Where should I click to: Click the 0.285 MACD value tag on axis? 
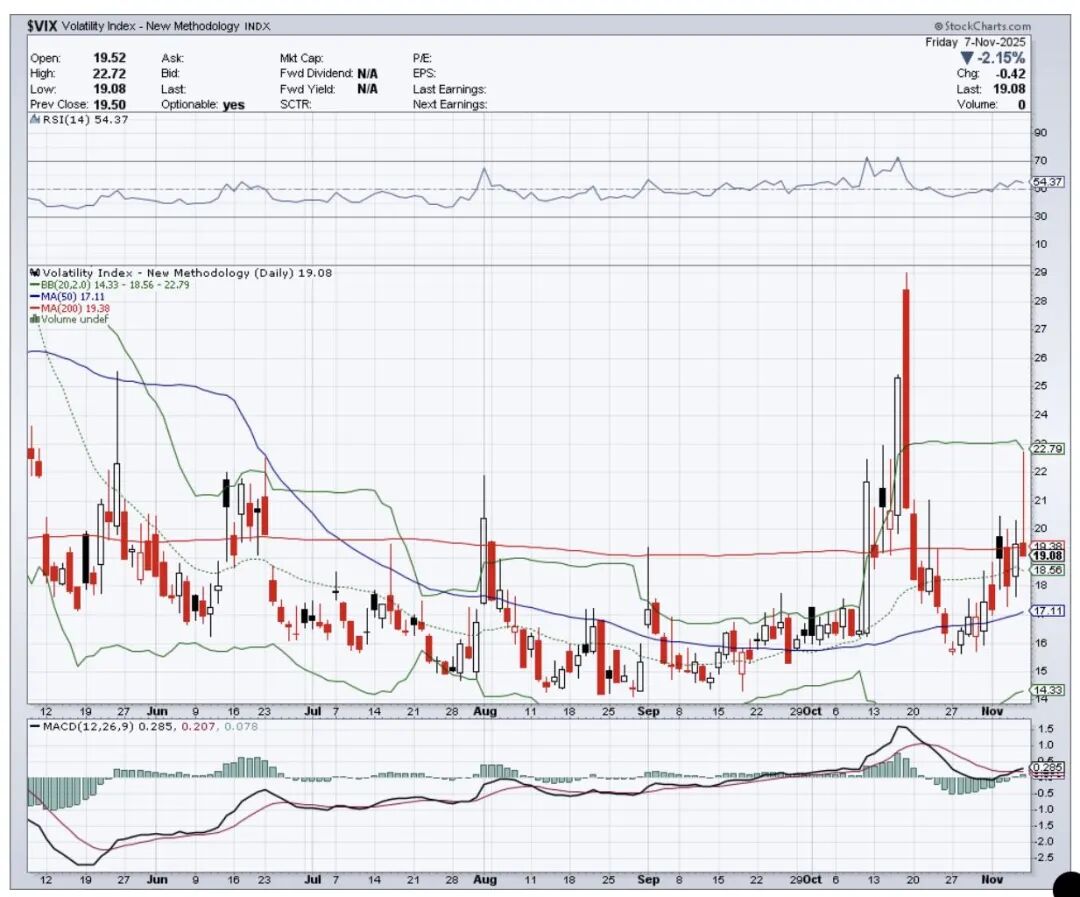pyautogui.click(x=1047, y=767)
